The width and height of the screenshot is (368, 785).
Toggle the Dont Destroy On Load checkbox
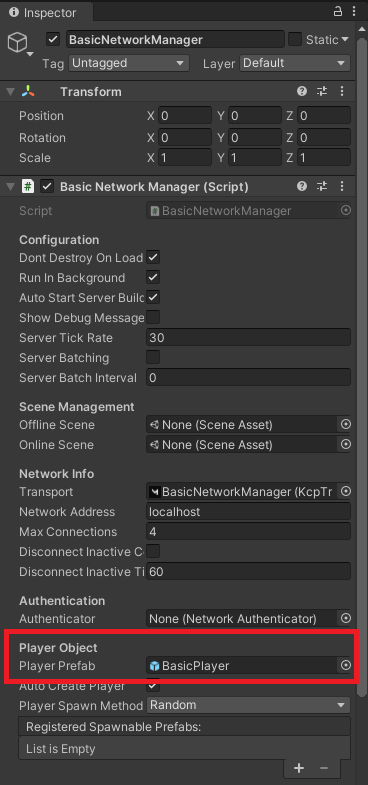click(153, 258)
